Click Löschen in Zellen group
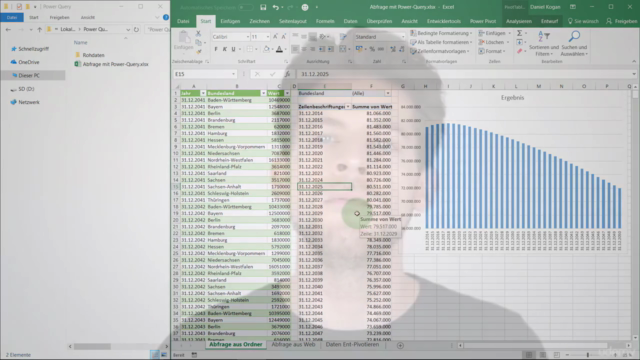 coord(493,42)
